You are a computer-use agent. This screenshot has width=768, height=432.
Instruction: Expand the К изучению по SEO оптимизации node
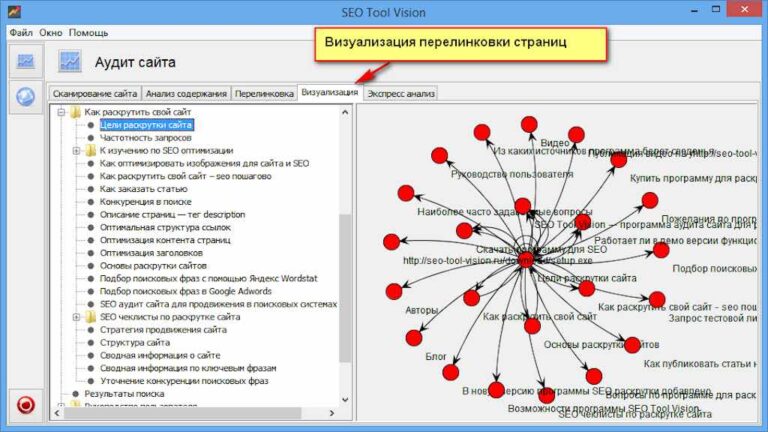click(x=76, y=150)
